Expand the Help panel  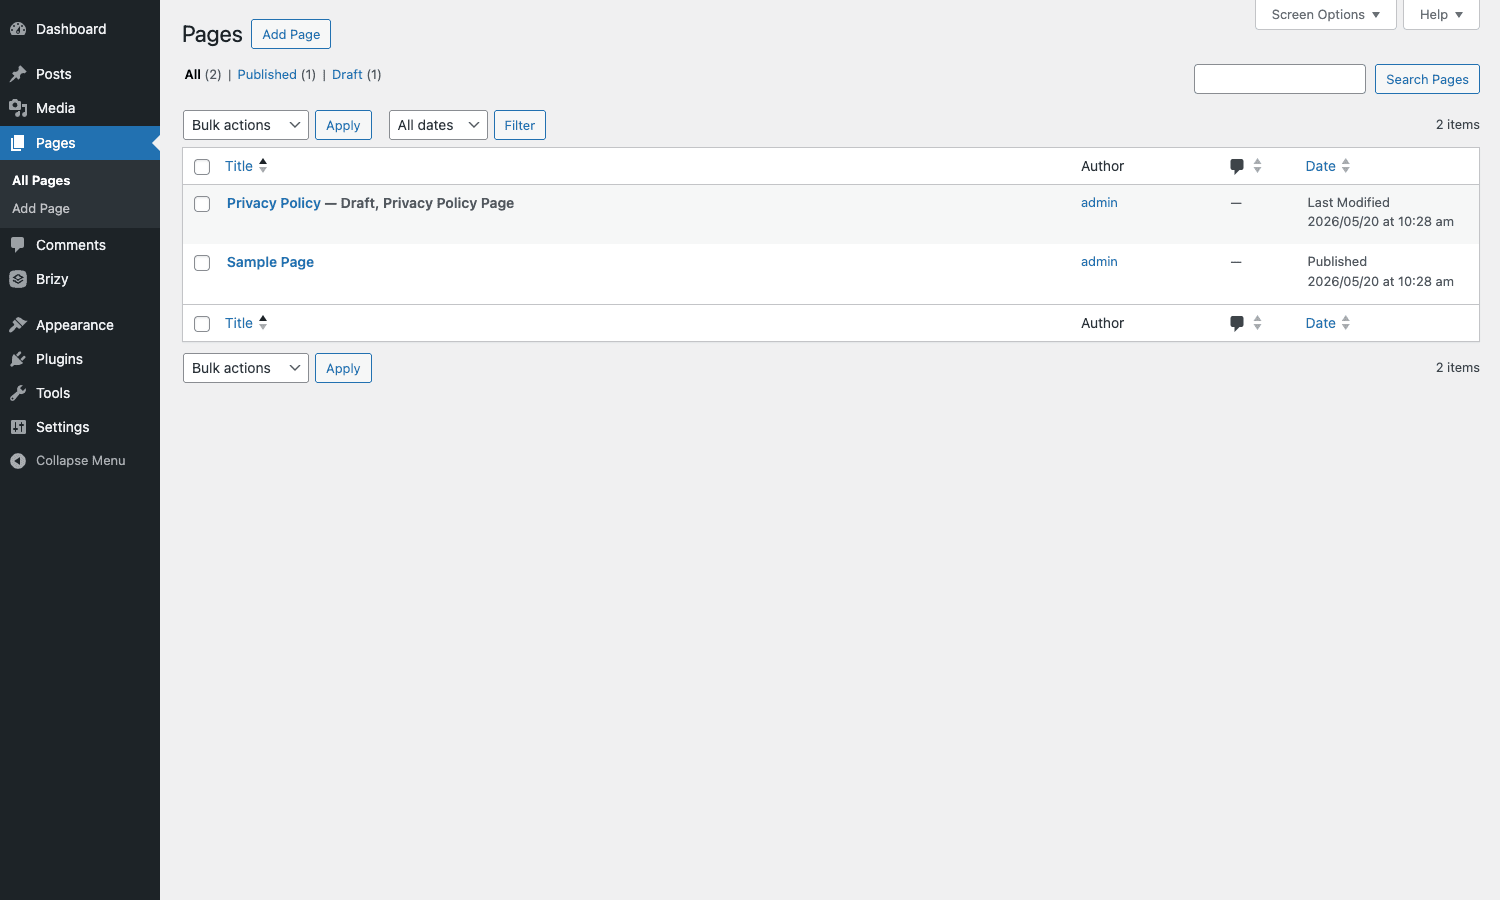pos(1441,15)
